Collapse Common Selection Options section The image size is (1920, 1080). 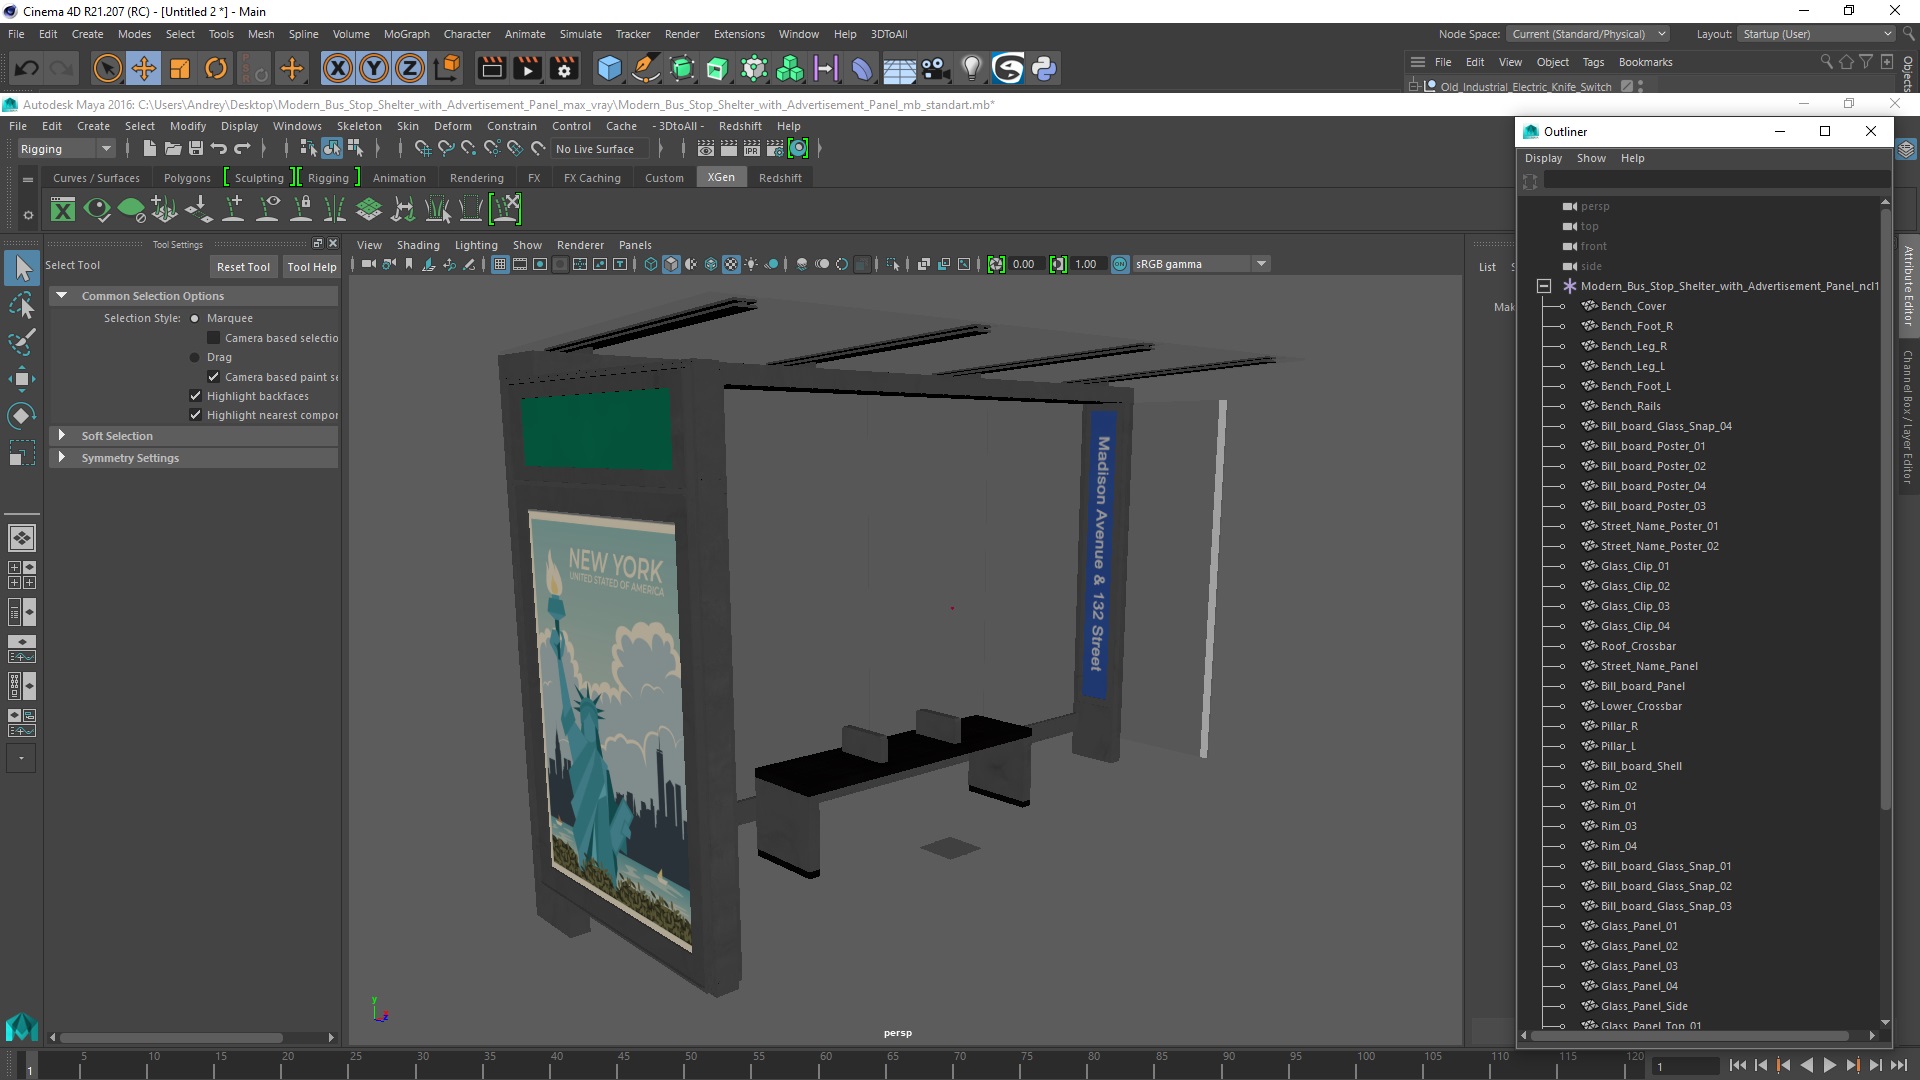tap(62, 296)
